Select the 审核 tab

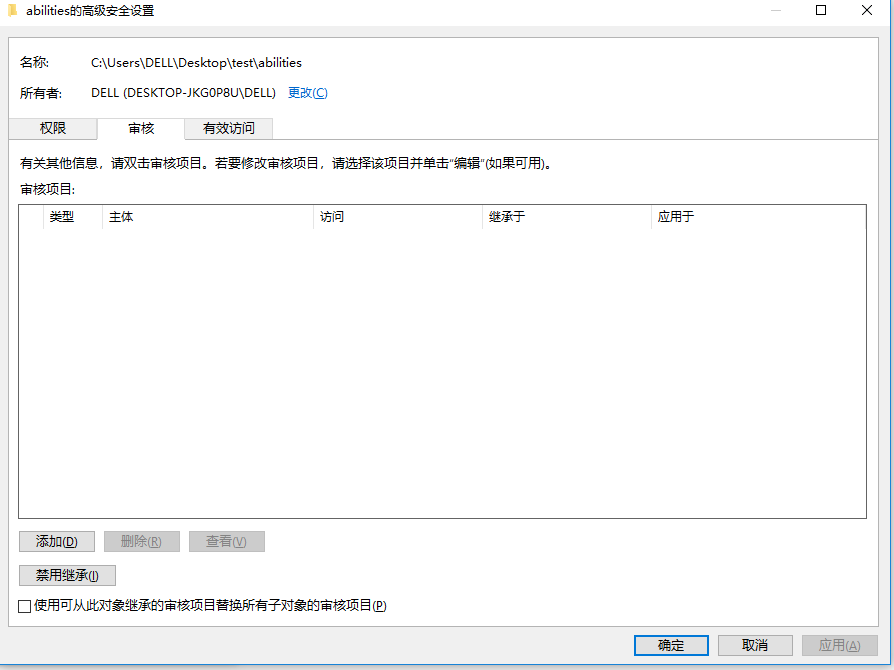141,129
